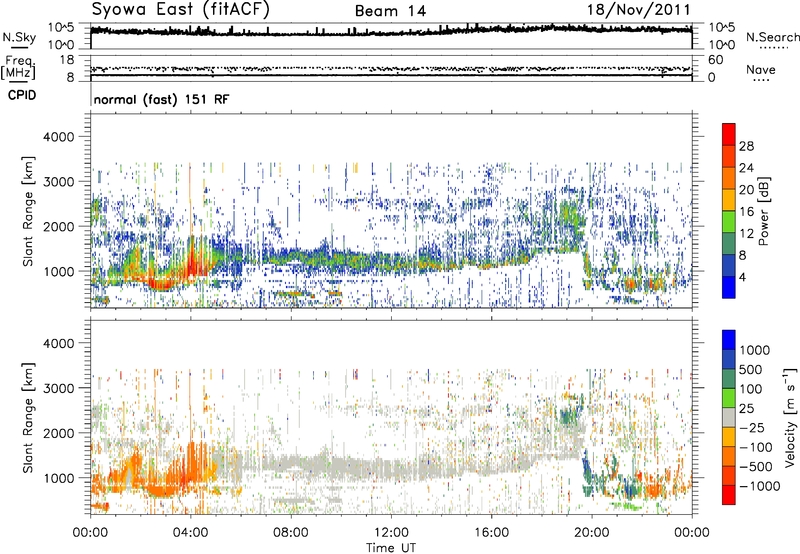The height and width of the screenshot is (554, 800).
Task: Click '4000' tick on the power panel
Action: pyautogui.click(x=59, y=137)
